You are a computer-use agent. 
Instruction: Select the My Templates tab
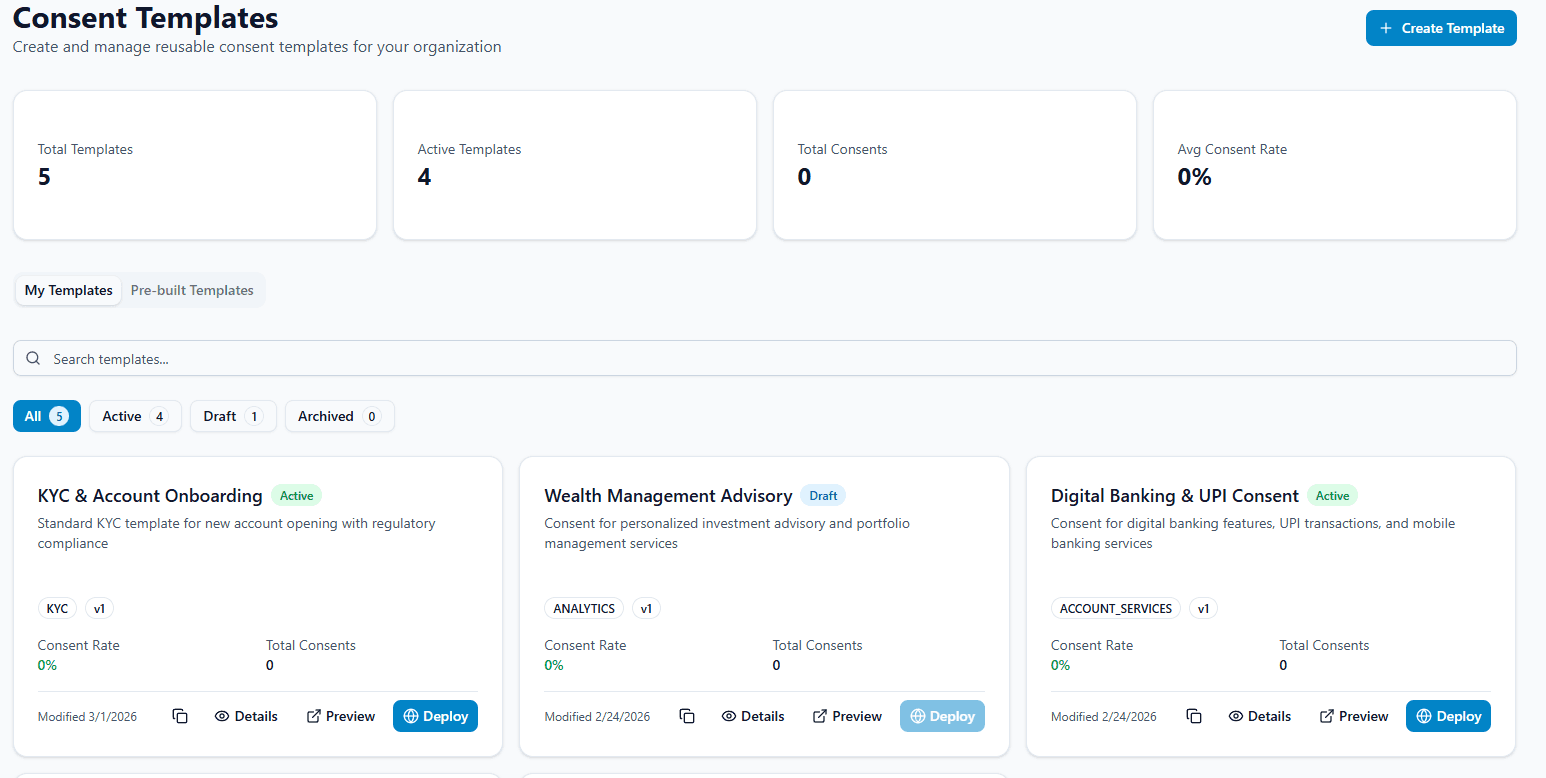tap(68, 290)
